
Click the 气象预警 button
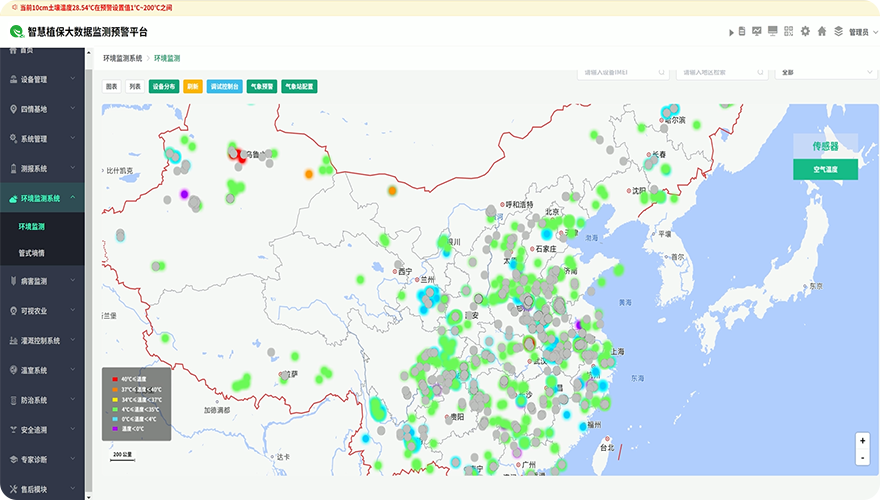point(261,87)
